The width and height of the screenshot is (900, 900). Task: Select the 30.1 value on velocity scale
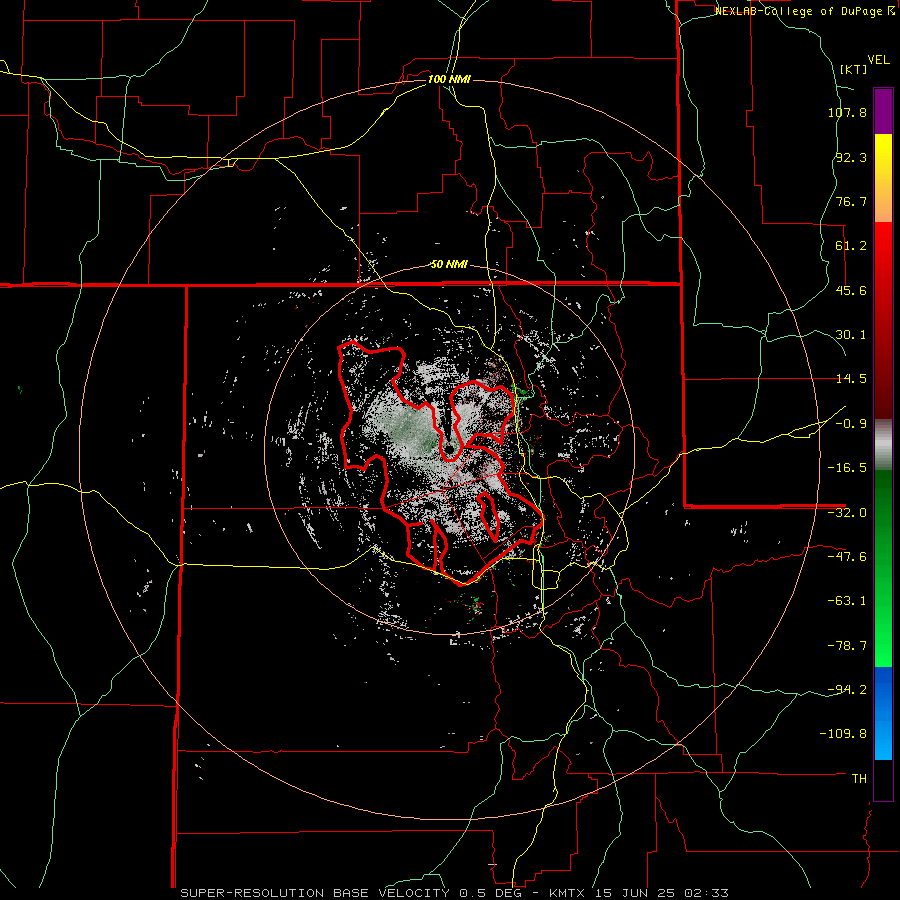pyautogui.click(x=851, y=335)
